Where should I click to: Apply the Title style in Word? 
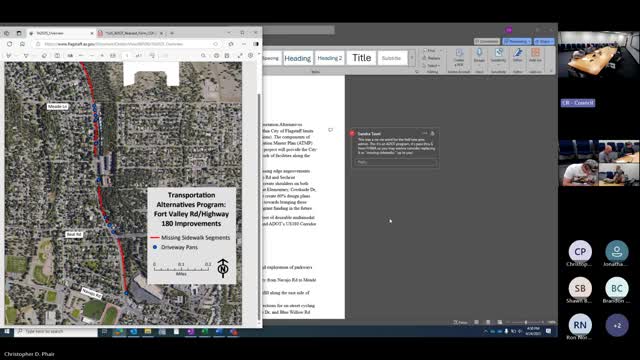(362, 58)
